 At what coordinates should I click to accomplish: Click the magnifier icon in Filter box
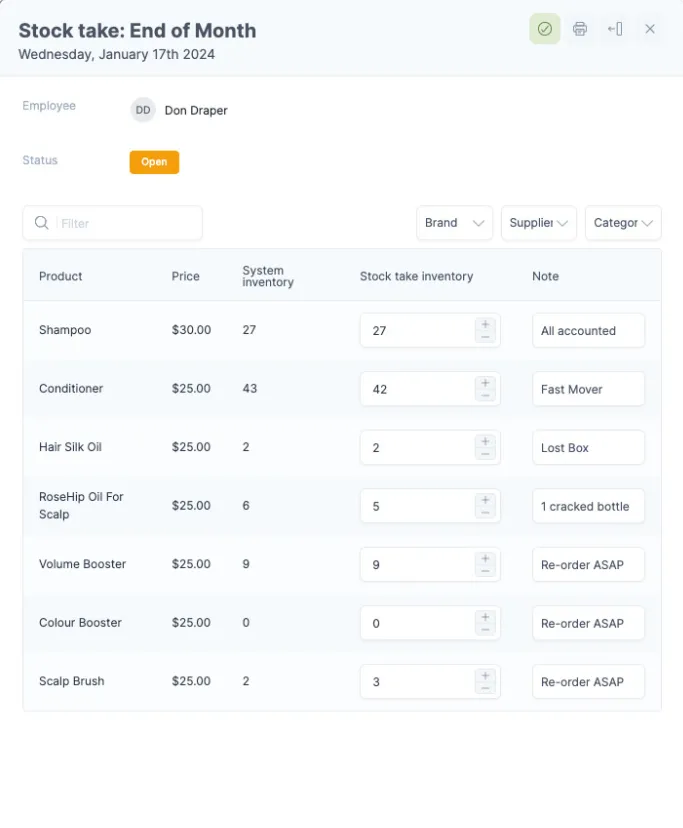pyautogui.click(x=42, y=223)
